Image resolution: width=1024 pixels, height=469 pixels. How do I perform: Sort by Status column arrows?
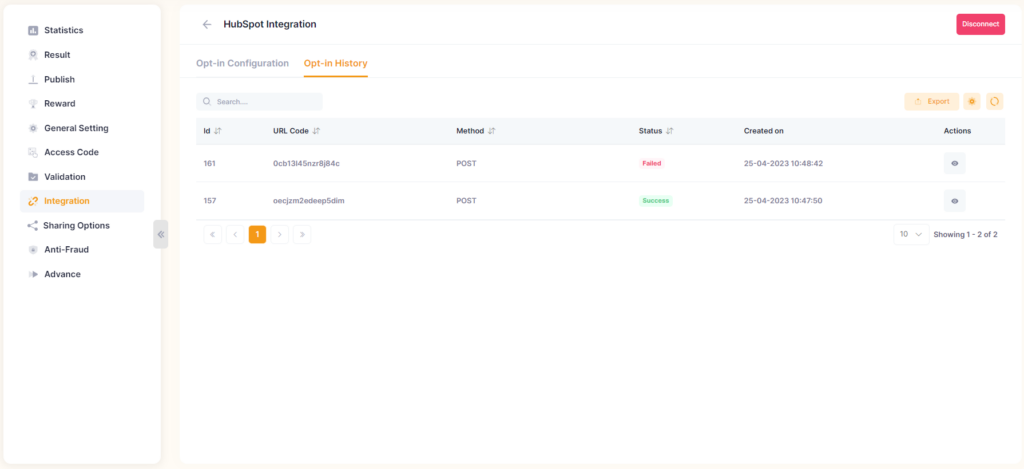coord(669,131)
